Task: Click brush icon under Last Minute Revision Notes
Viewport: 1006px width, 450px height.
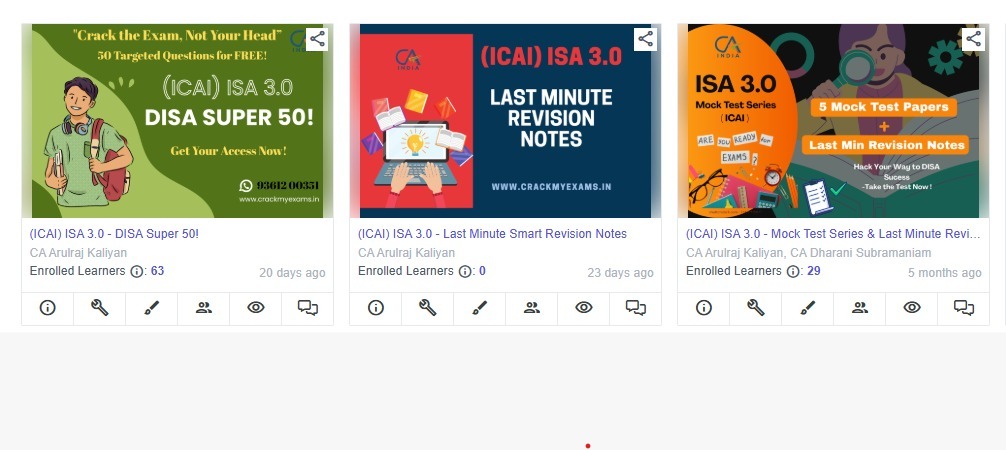Action: point(479,308)
